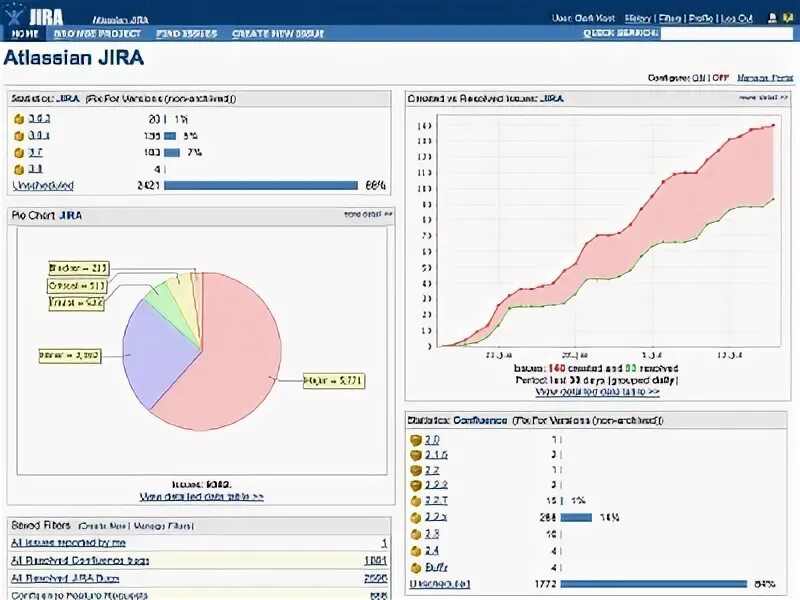
Task: Click the JIRA link in the Statistics panel header
Action: (x=67, y=98)
